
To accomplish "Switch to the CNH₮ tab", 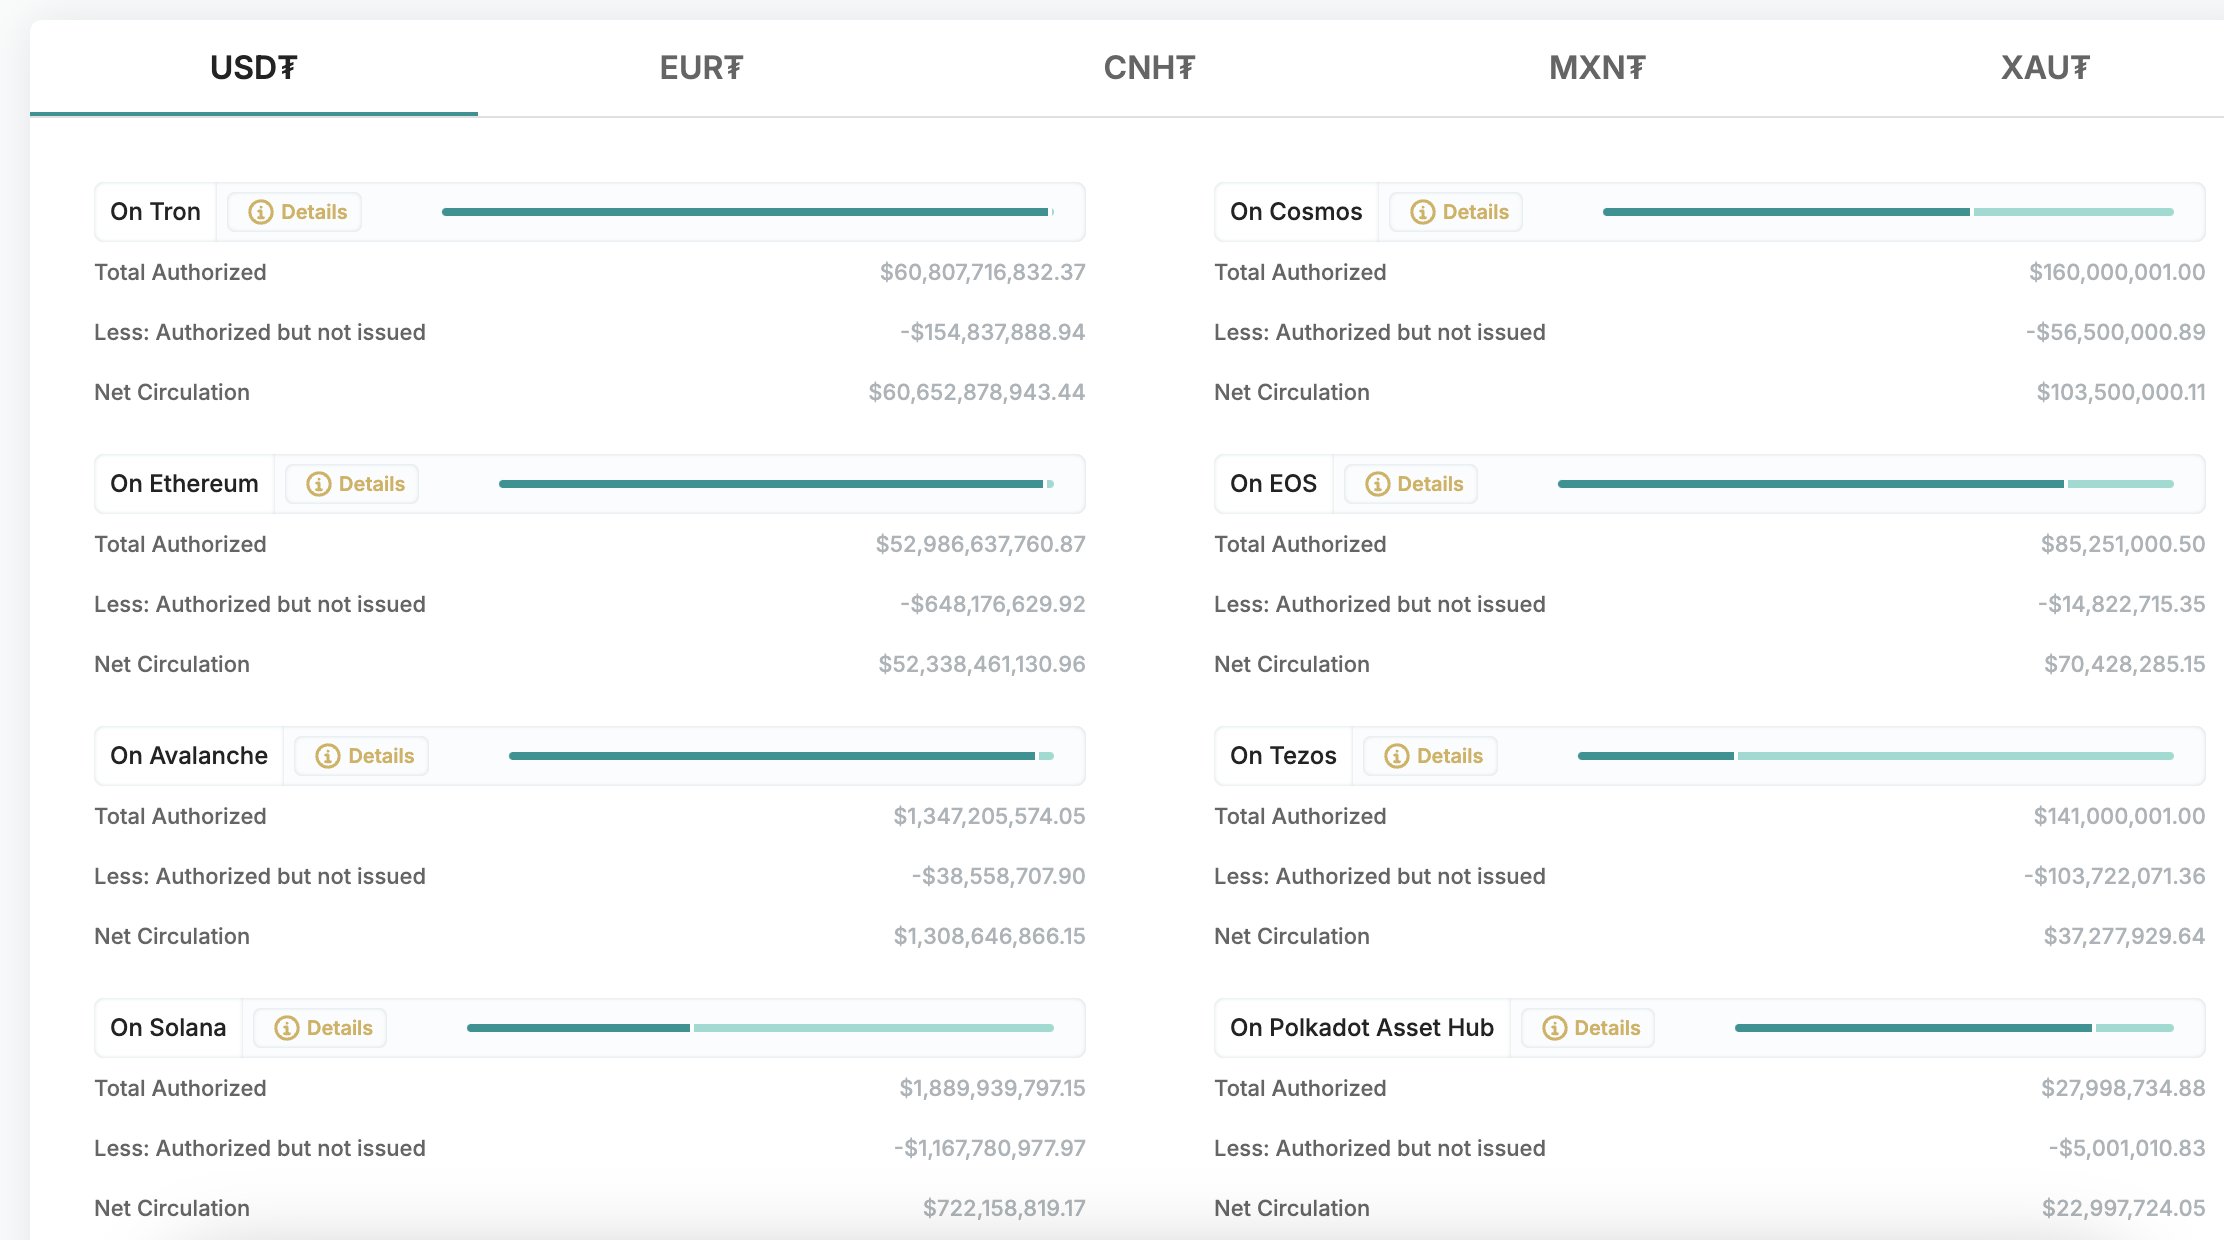I will pyautogui.click(x=1149, y=67).
